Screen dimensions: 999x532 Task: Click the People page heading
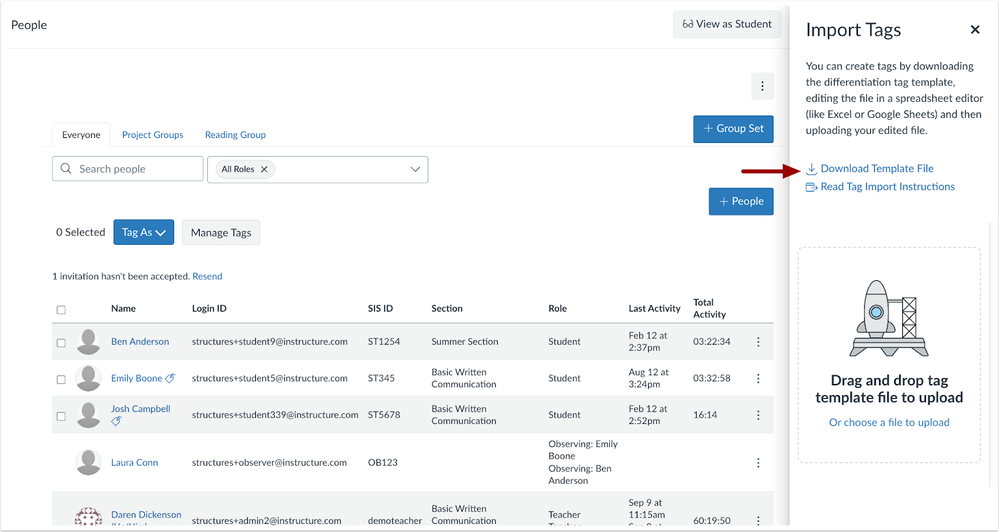29,25
